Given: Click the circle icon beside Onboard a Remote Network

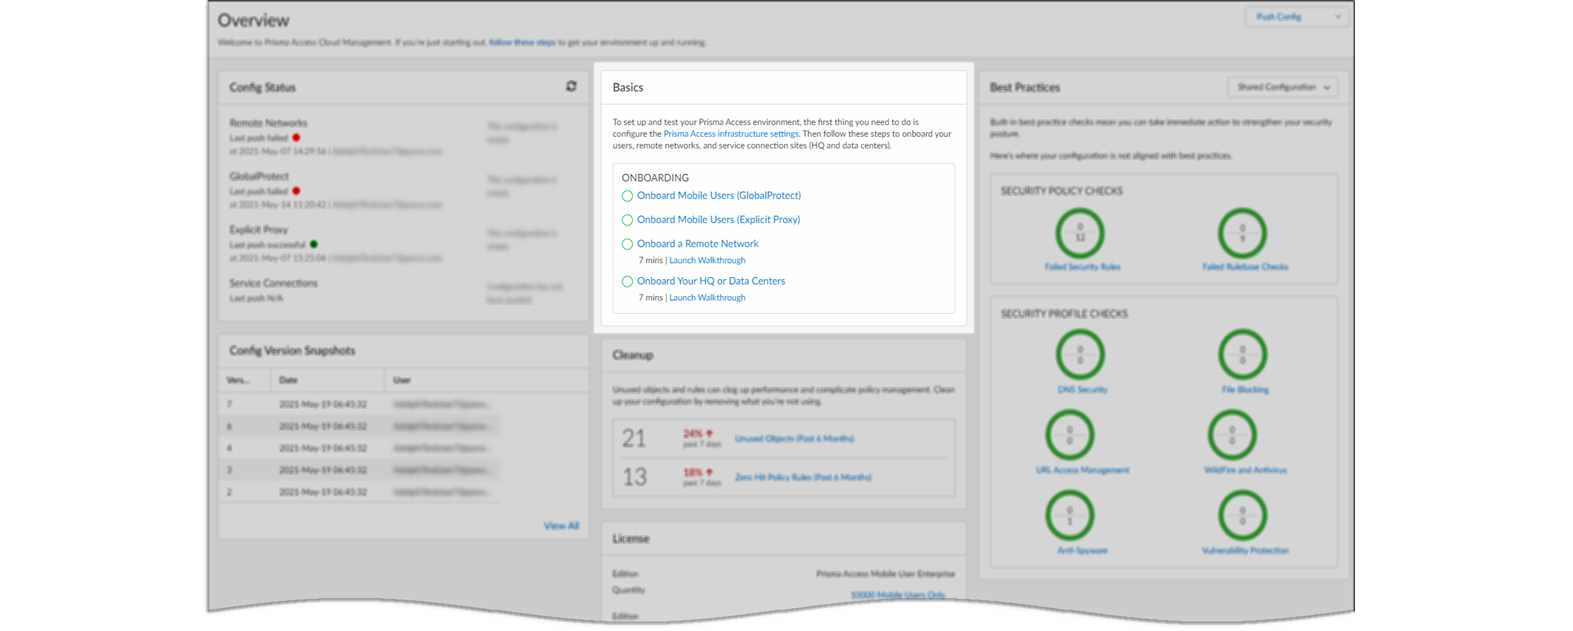Looking at the screenshot, I should pos(627,244).
